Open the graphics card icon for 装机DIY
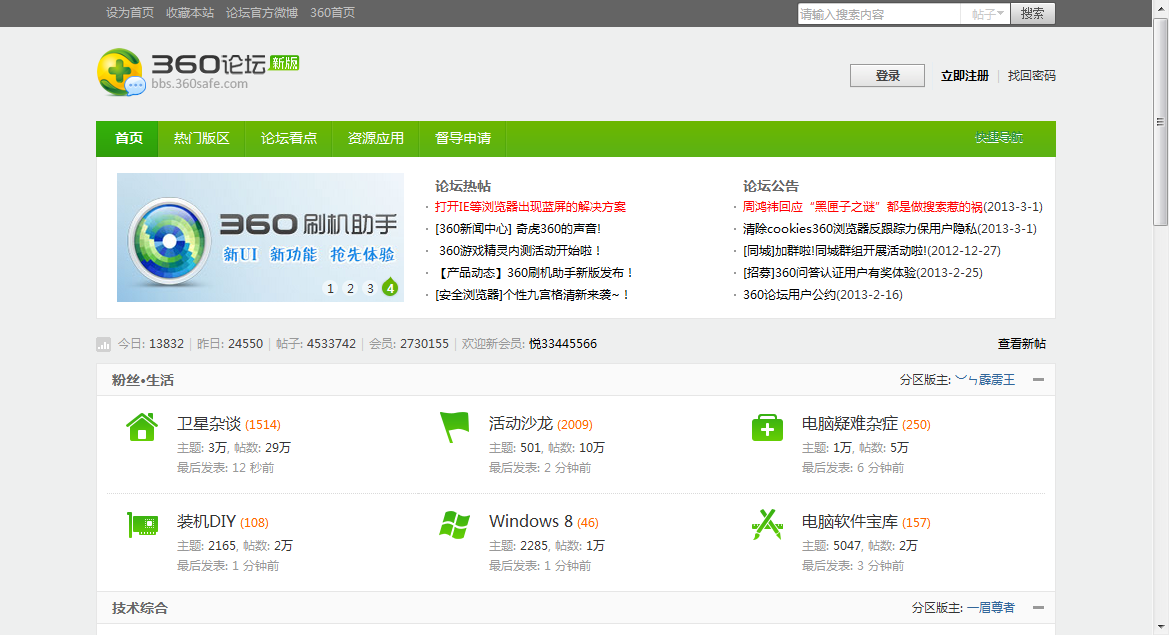1169x635 pixels. click(x=142, y=525)
